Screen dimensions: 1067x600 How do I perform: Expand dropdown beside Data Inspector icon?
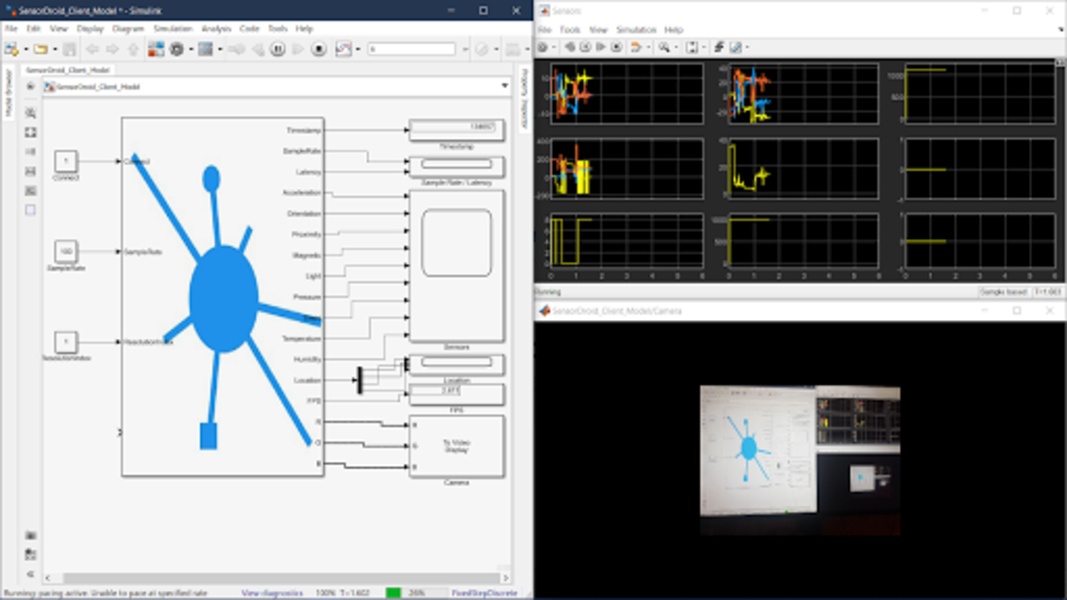tap(358, 49)
